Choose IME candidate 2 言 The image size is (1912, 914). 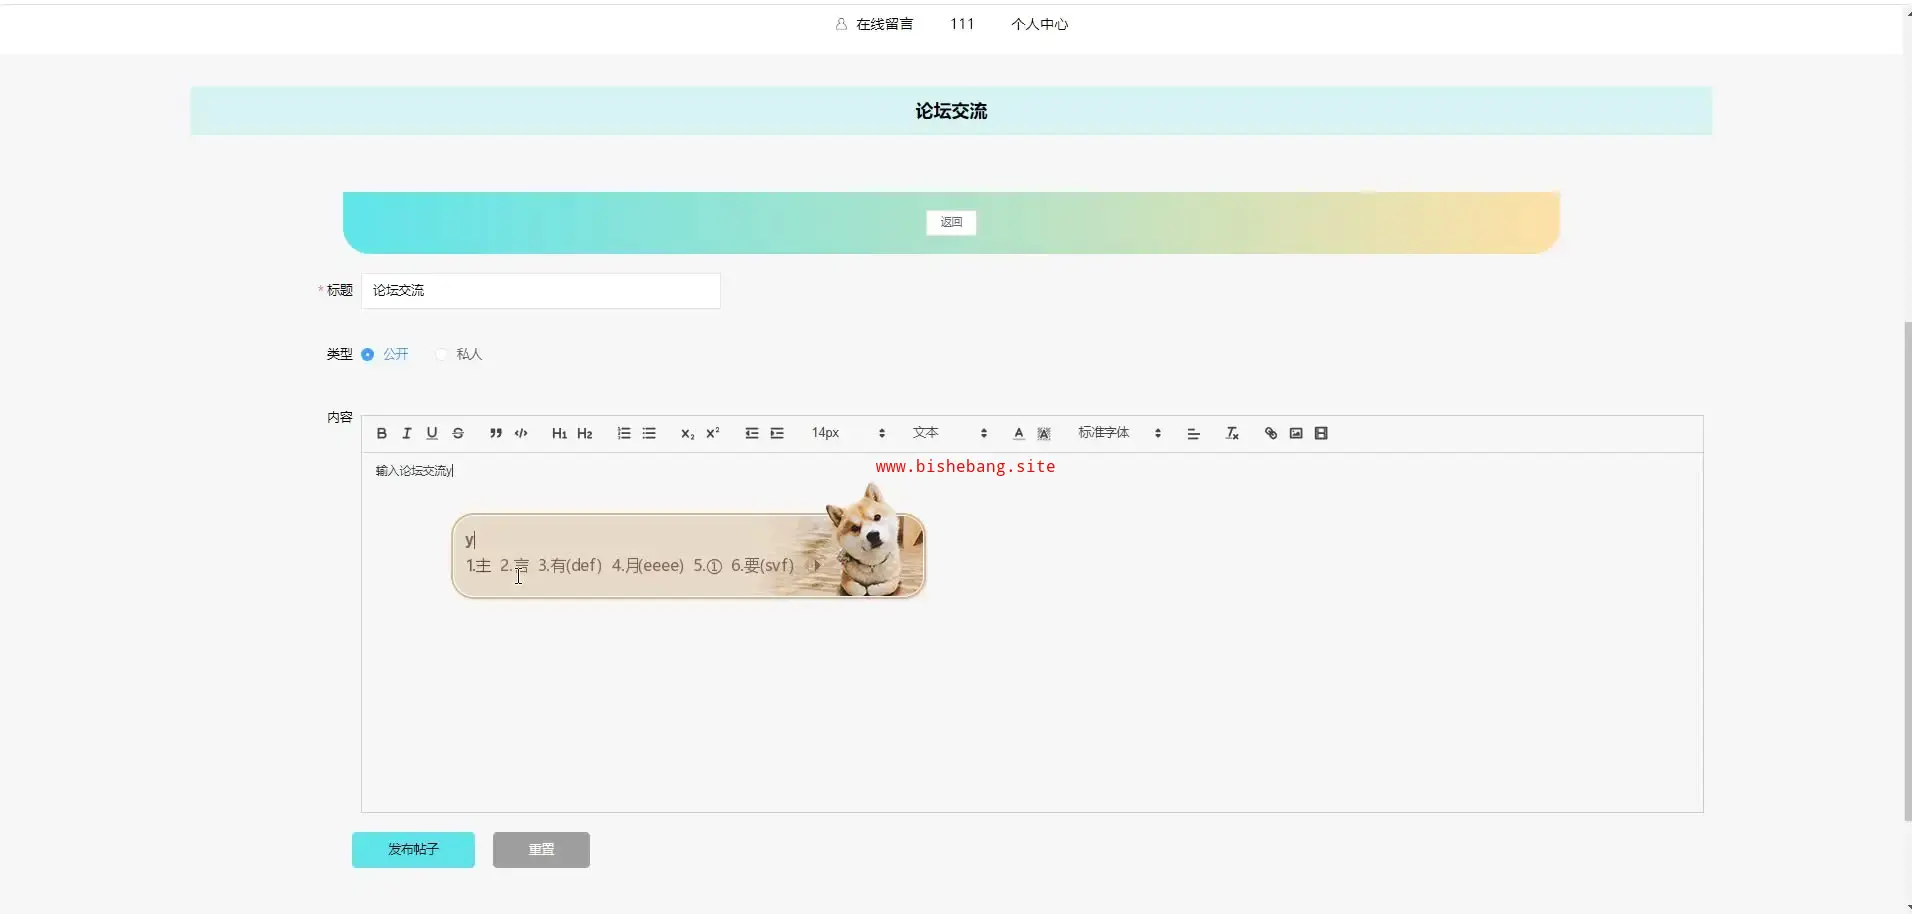514,566
